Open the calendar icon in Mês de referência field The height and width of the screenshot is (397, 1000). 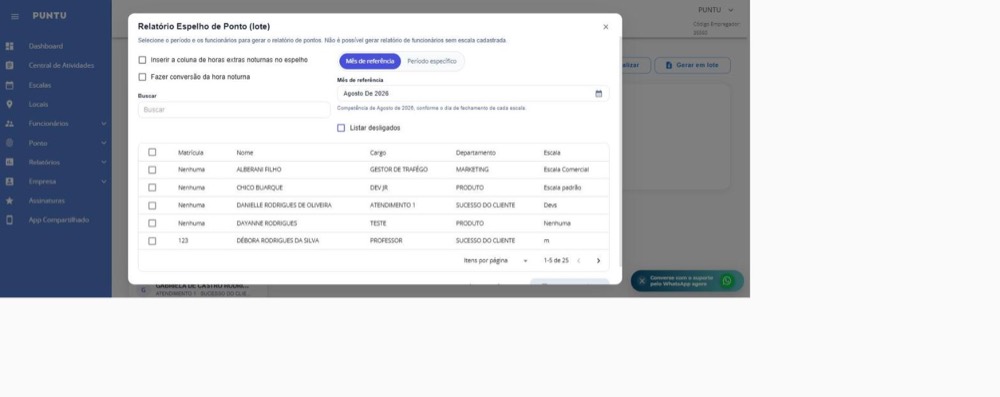pyautogui.click(x=598, y=94)
